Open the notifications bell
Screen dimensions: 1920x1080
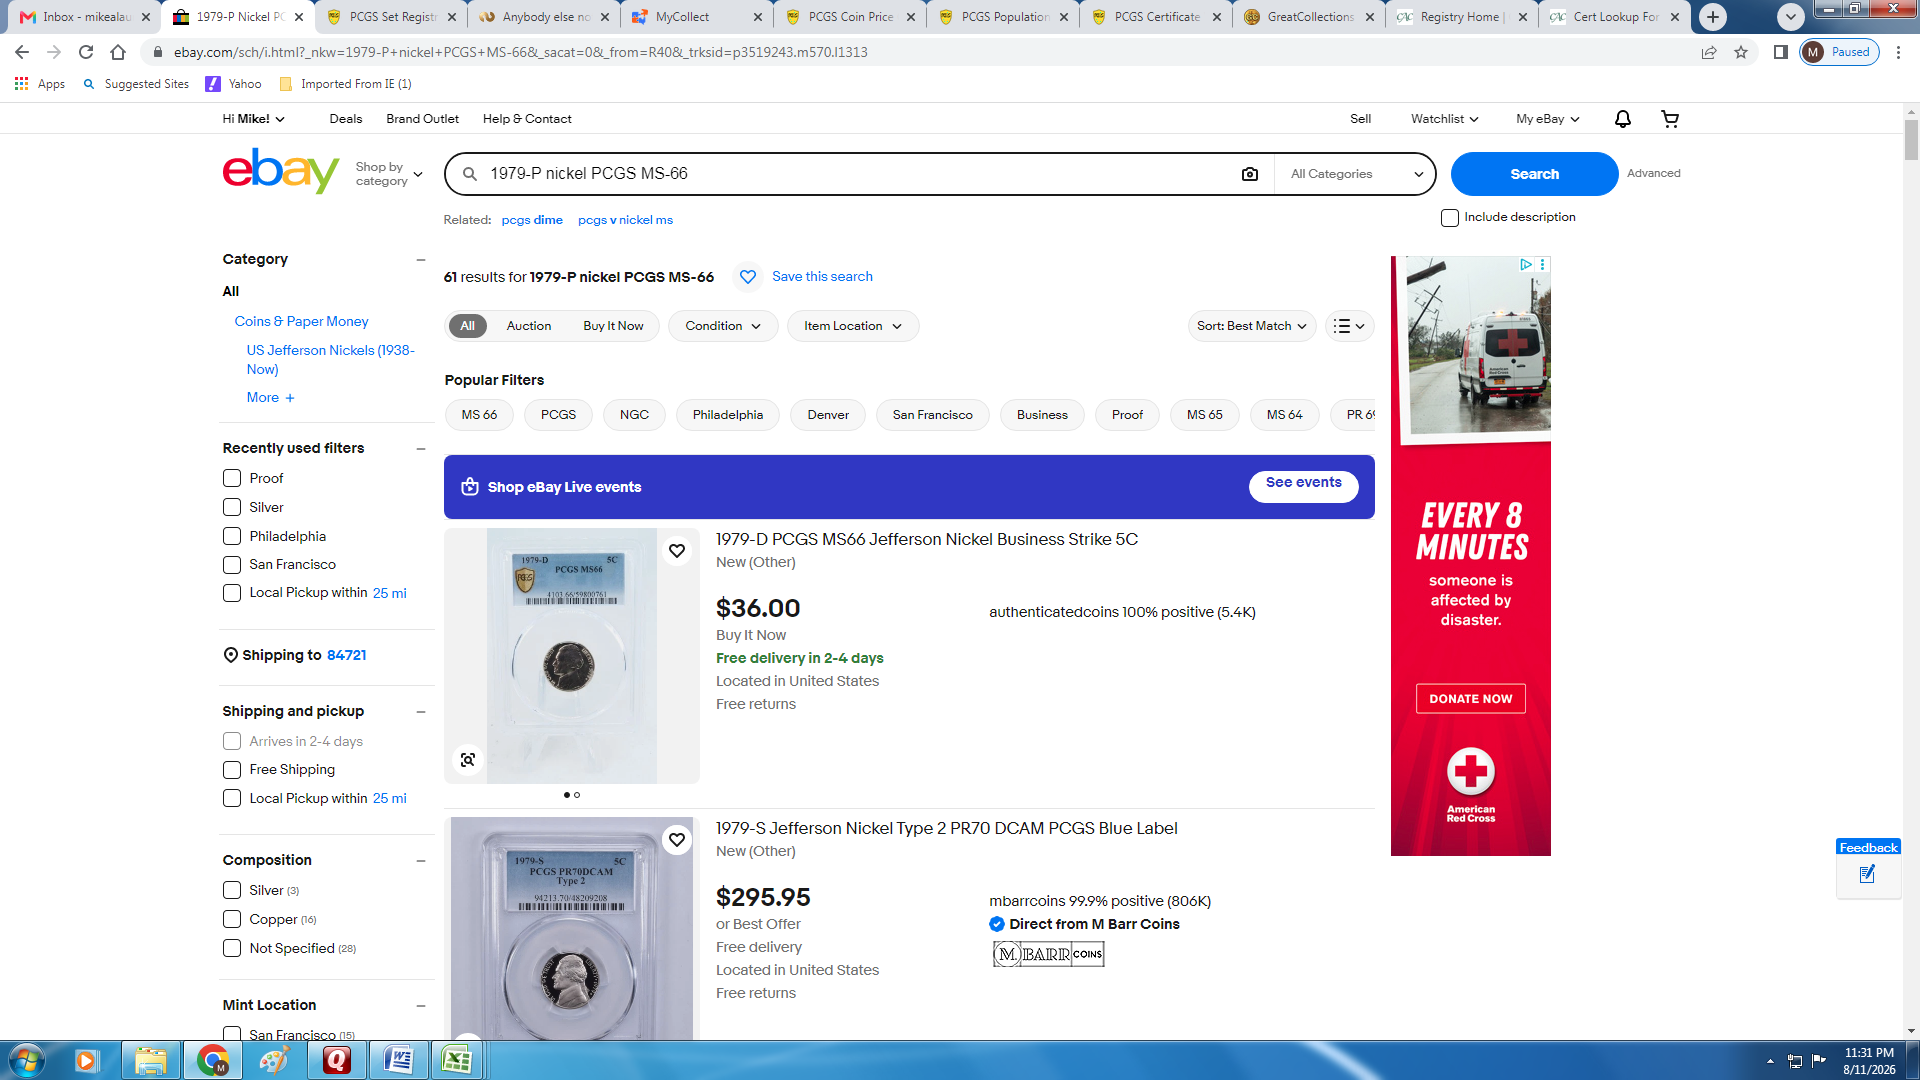click(x=1623, y=119)
